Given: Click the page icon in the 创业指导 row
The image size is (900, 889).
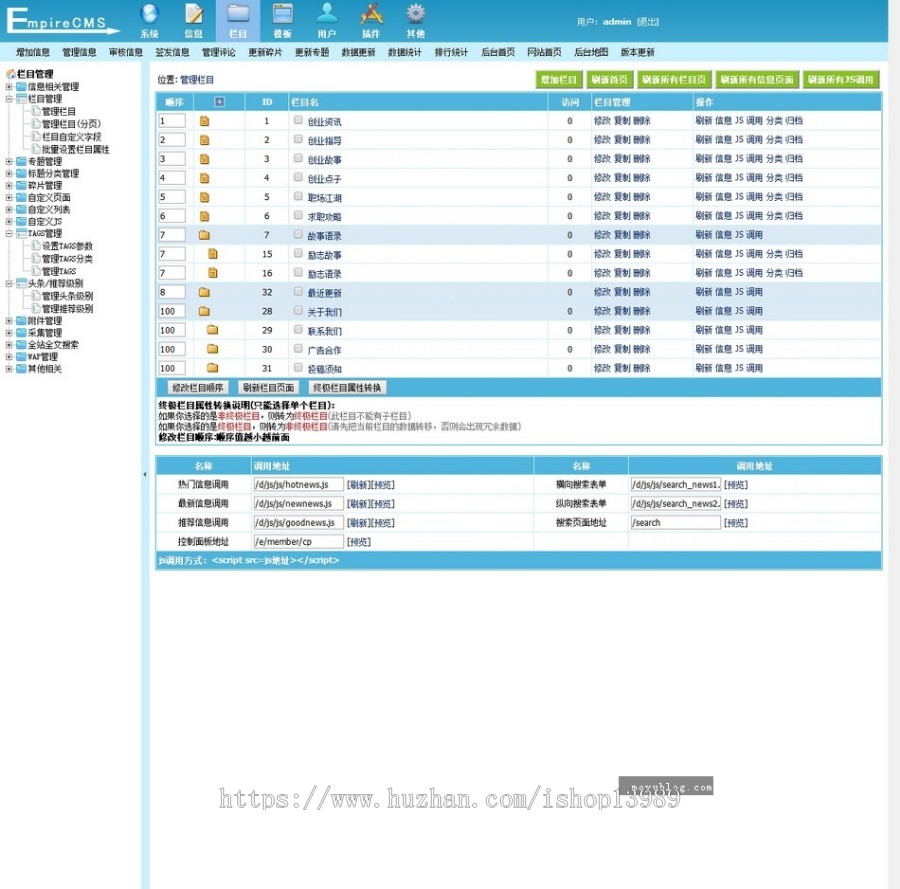Looking at the screenshot, I should tap(204, 140).
